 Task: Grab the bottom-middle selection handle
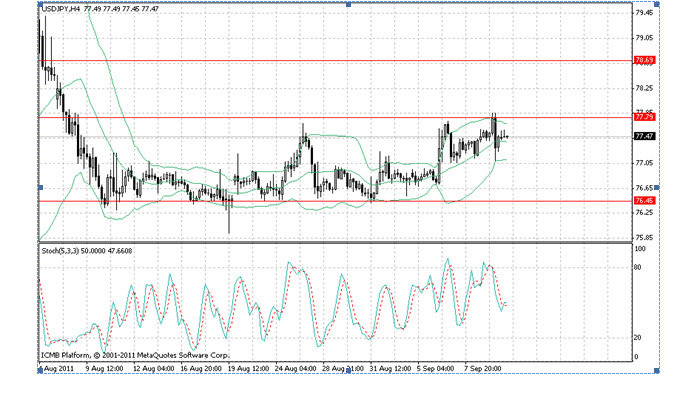click(x=348, y=371)
